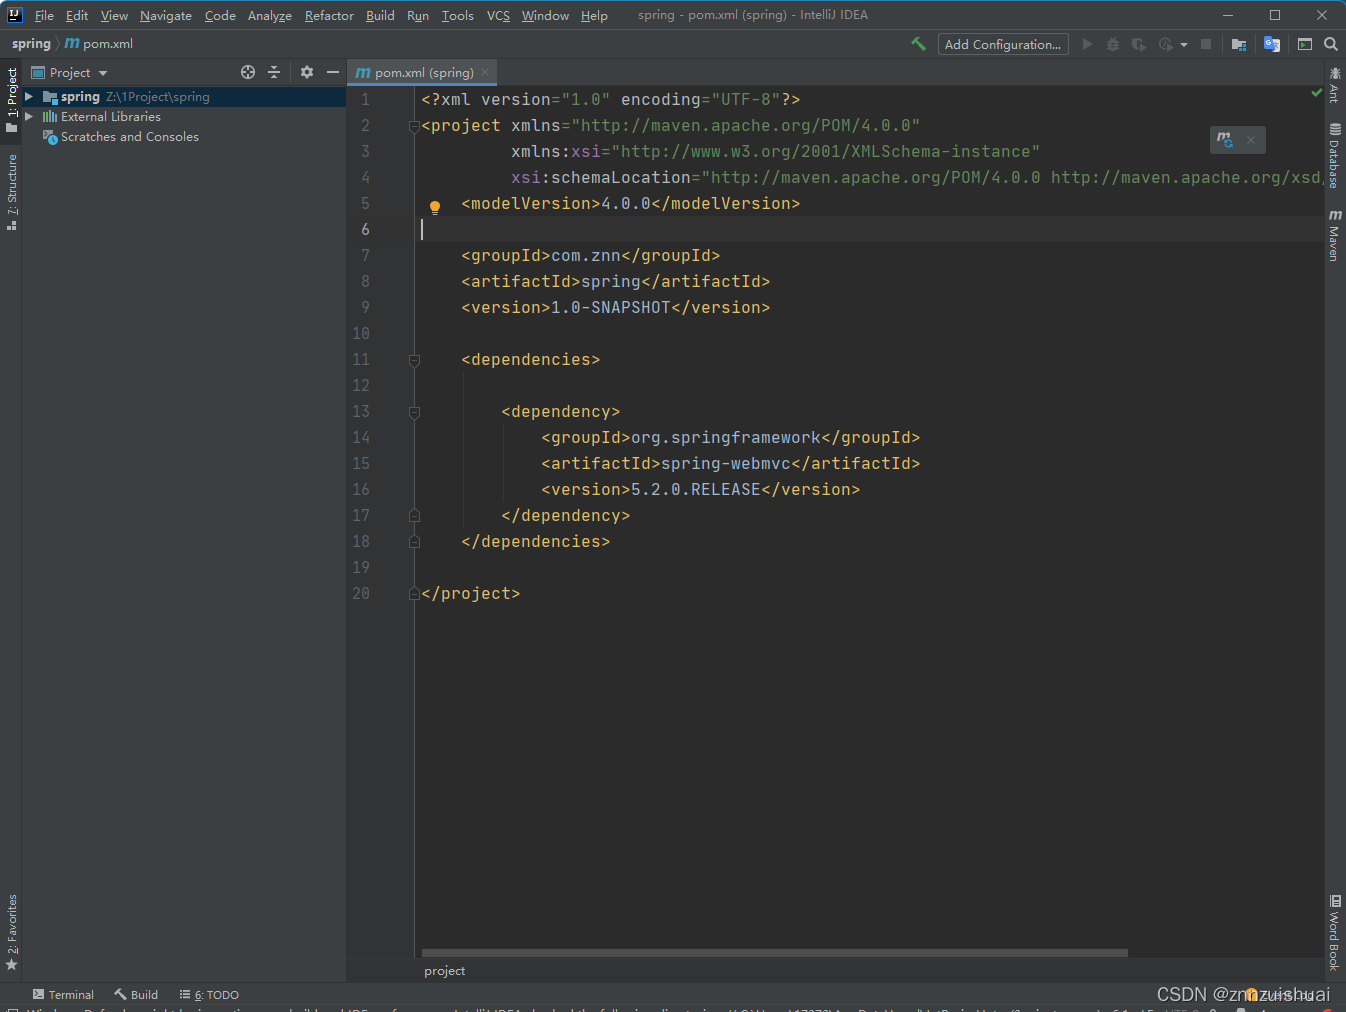Open the Profiler dropdown arrow
The image size is (1346, 1012).
coord(1184,45)
